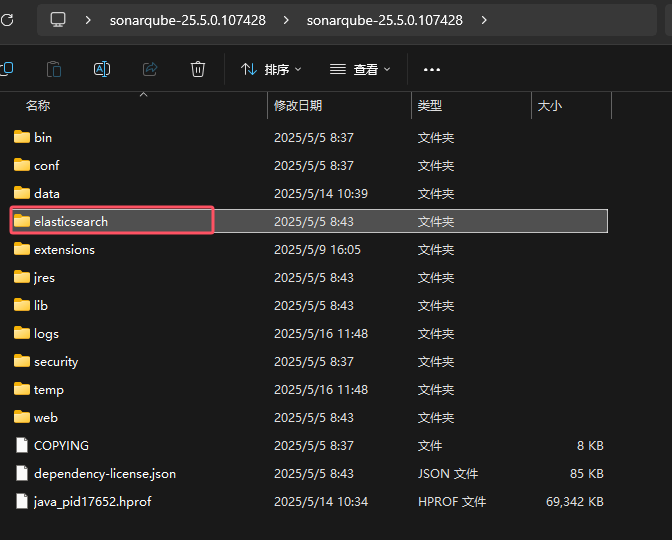Click the jres folder name

44,278
